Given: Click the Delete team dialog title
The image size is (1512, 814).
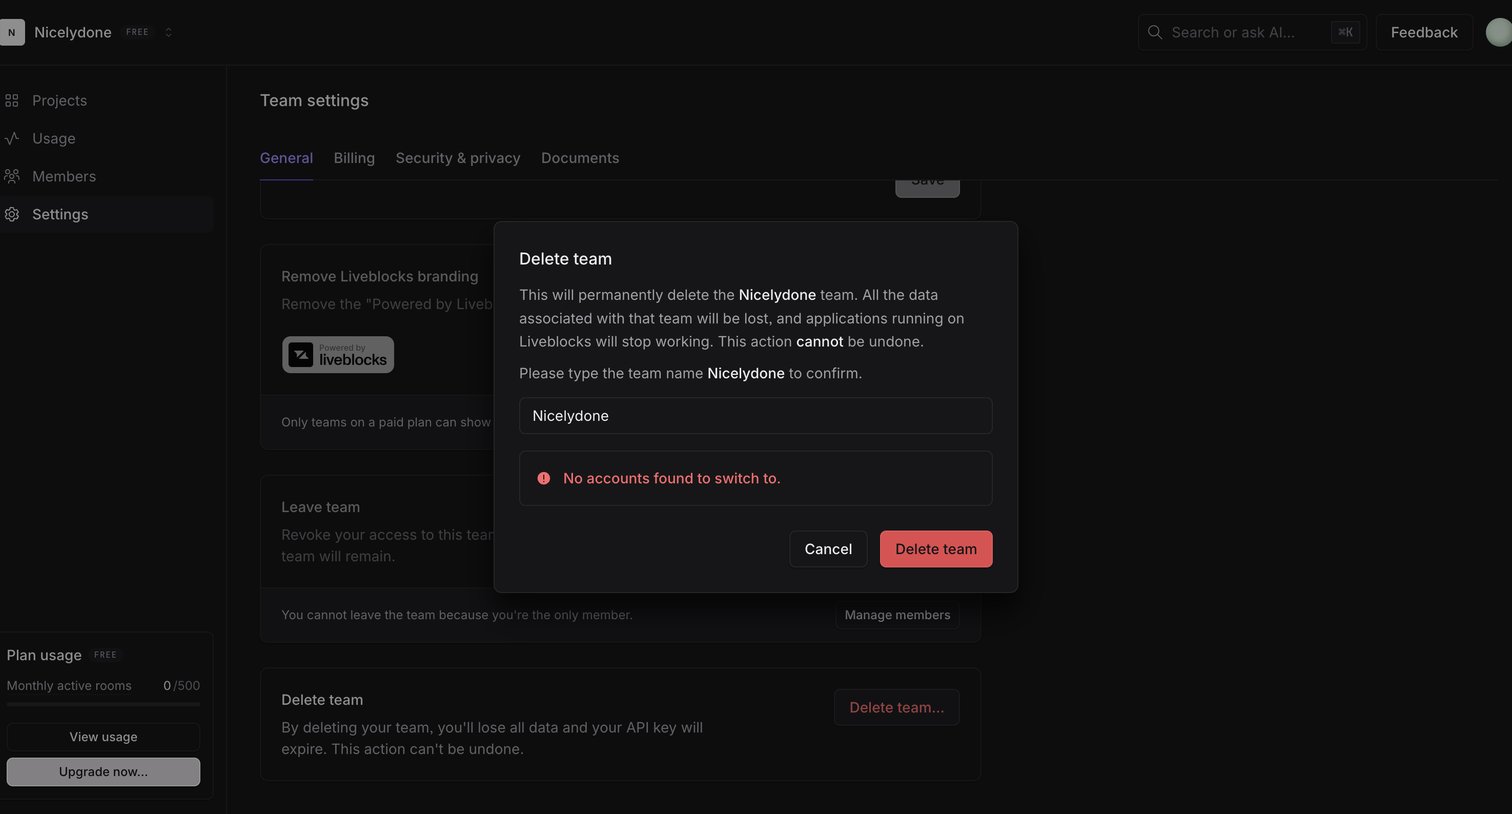Looking at the screenshot, I should tap(565, 259).
